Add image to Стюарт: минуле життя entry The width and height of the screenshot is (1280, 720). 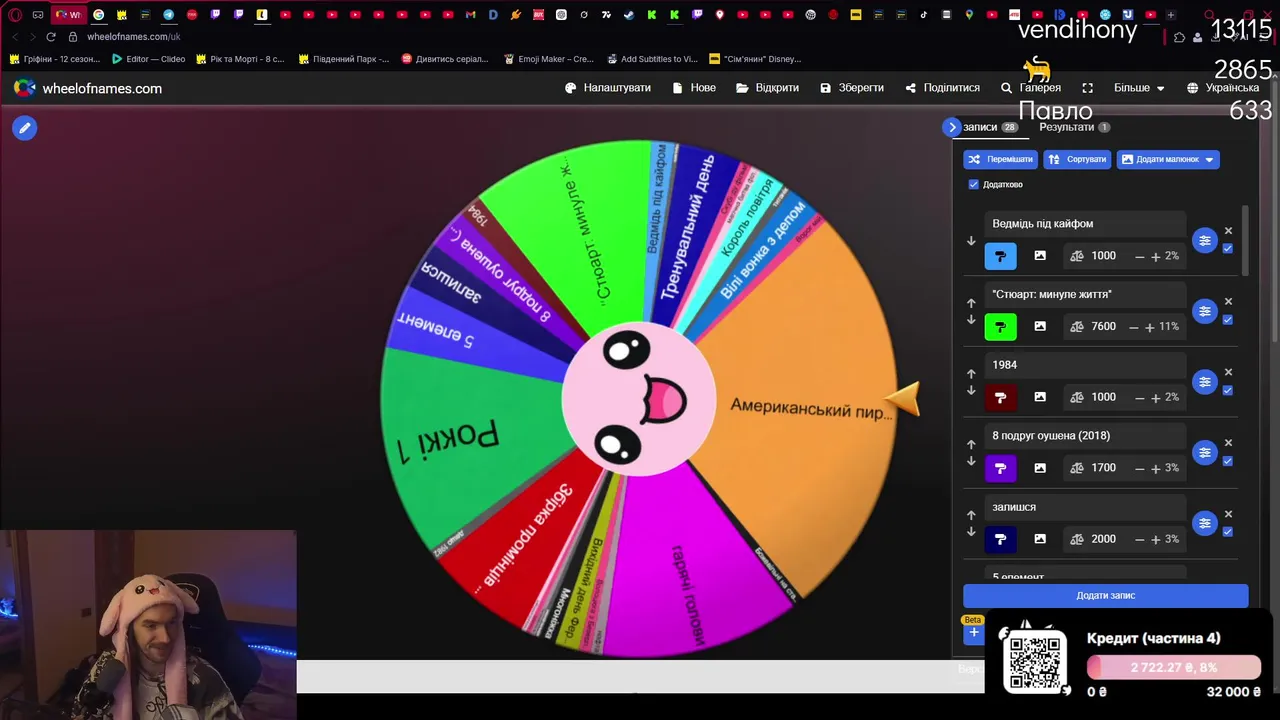pos(1040,326)
